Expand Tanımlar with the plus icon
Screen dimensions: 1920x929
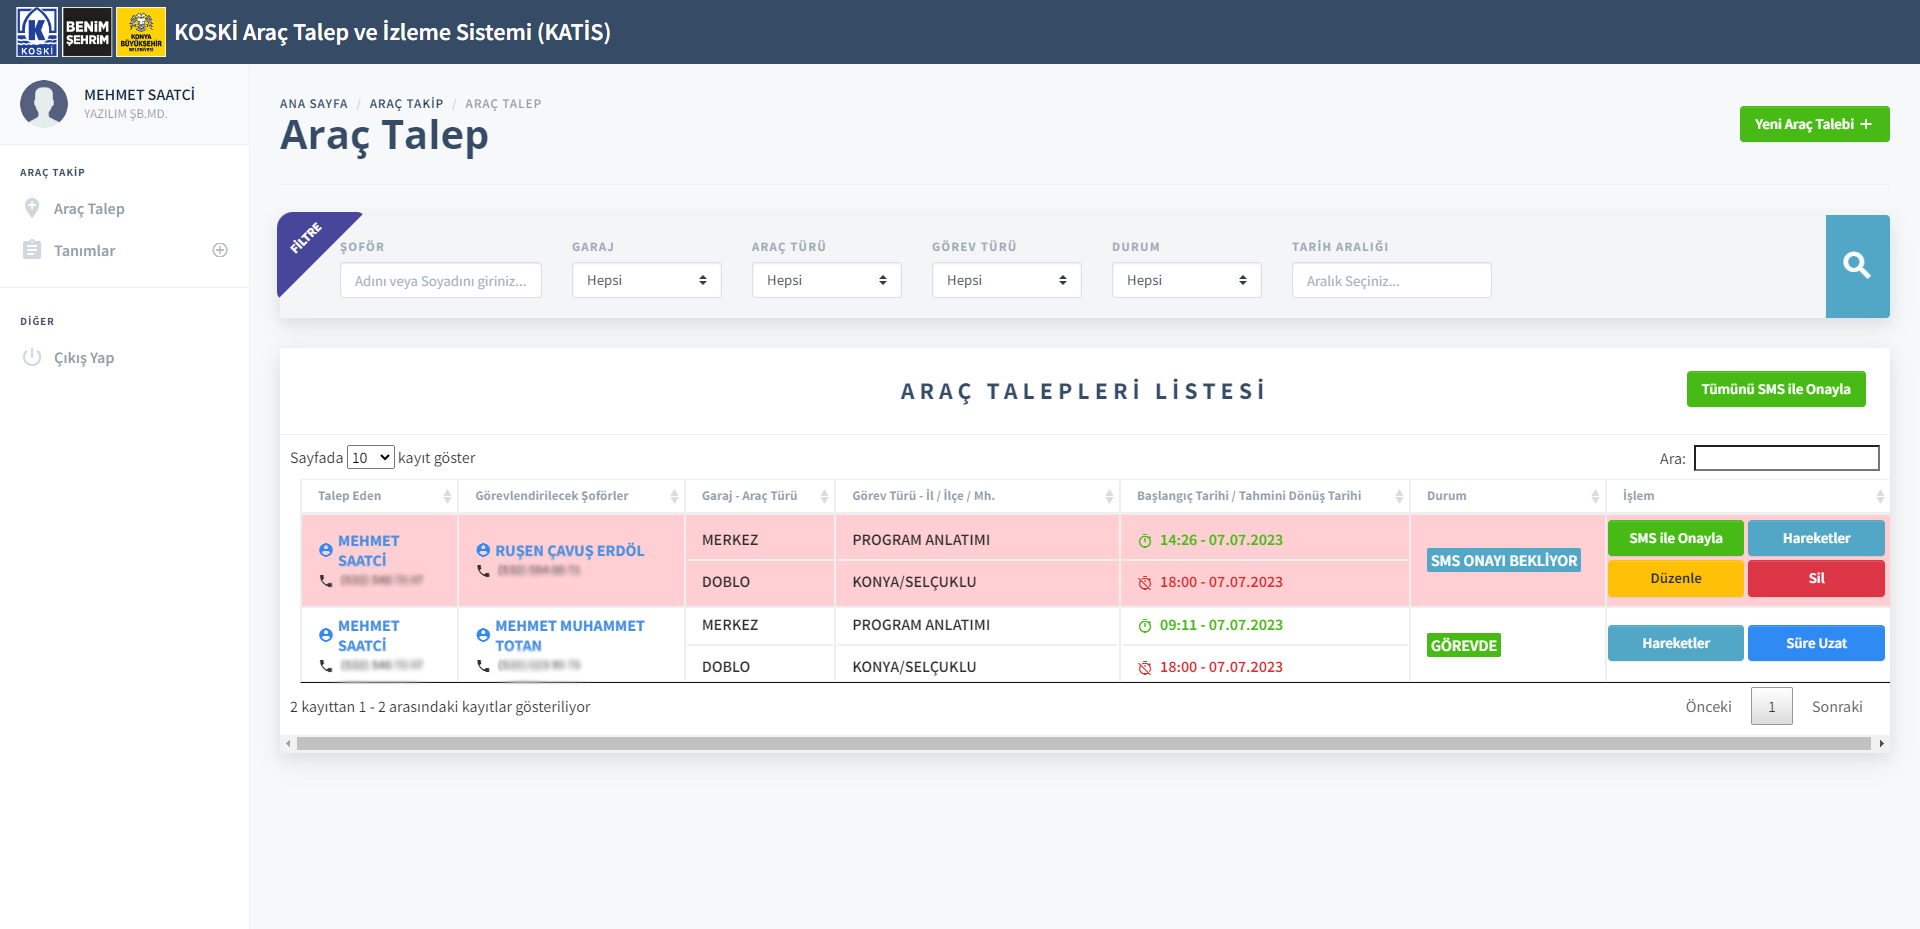220,251
